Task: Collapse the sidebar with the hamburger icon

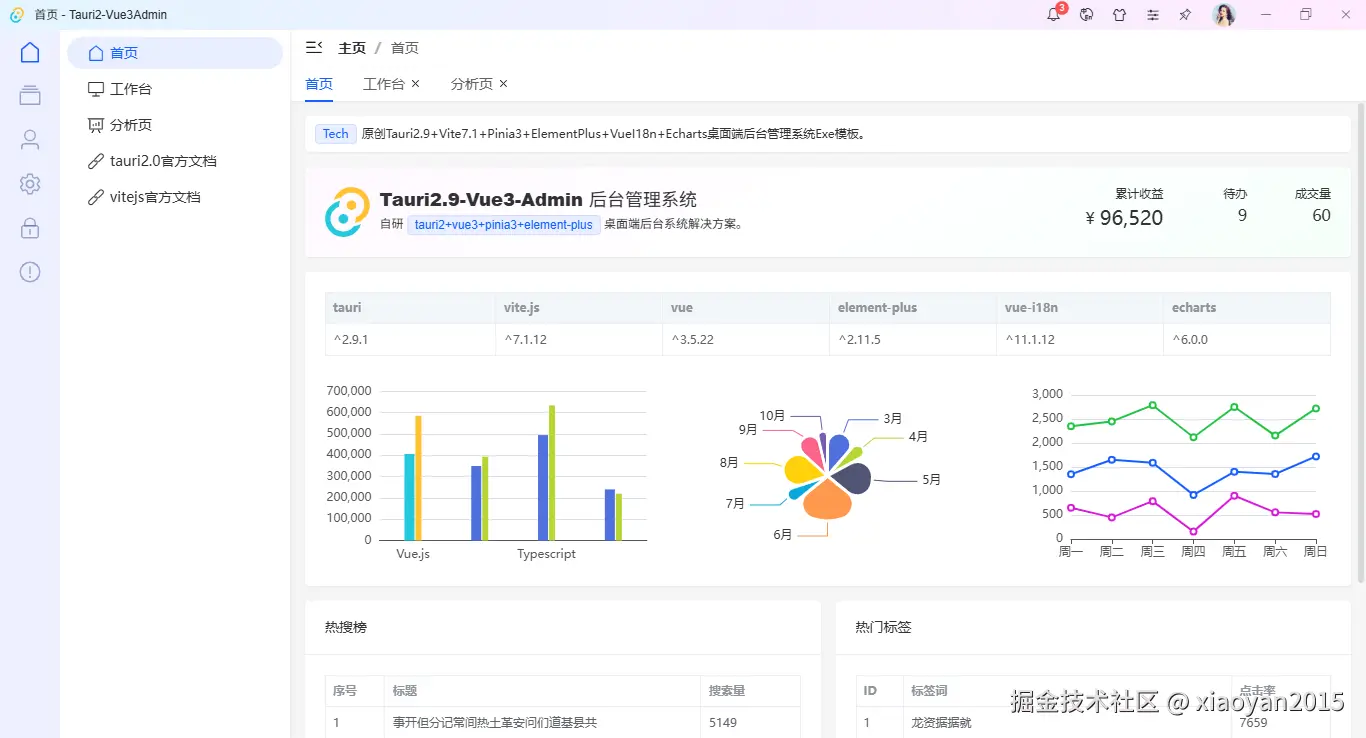Action: coord(313,46)
